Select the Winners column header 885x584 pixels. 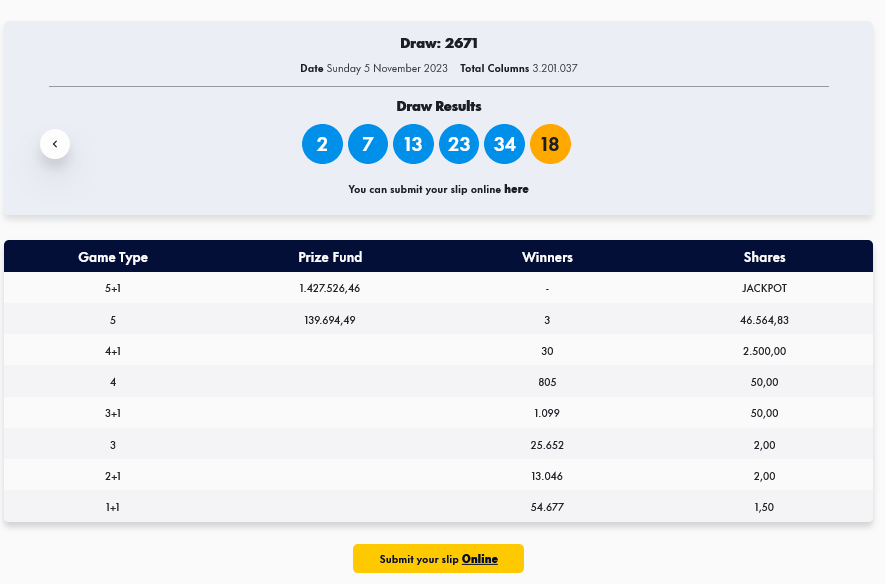pos(547,257)
